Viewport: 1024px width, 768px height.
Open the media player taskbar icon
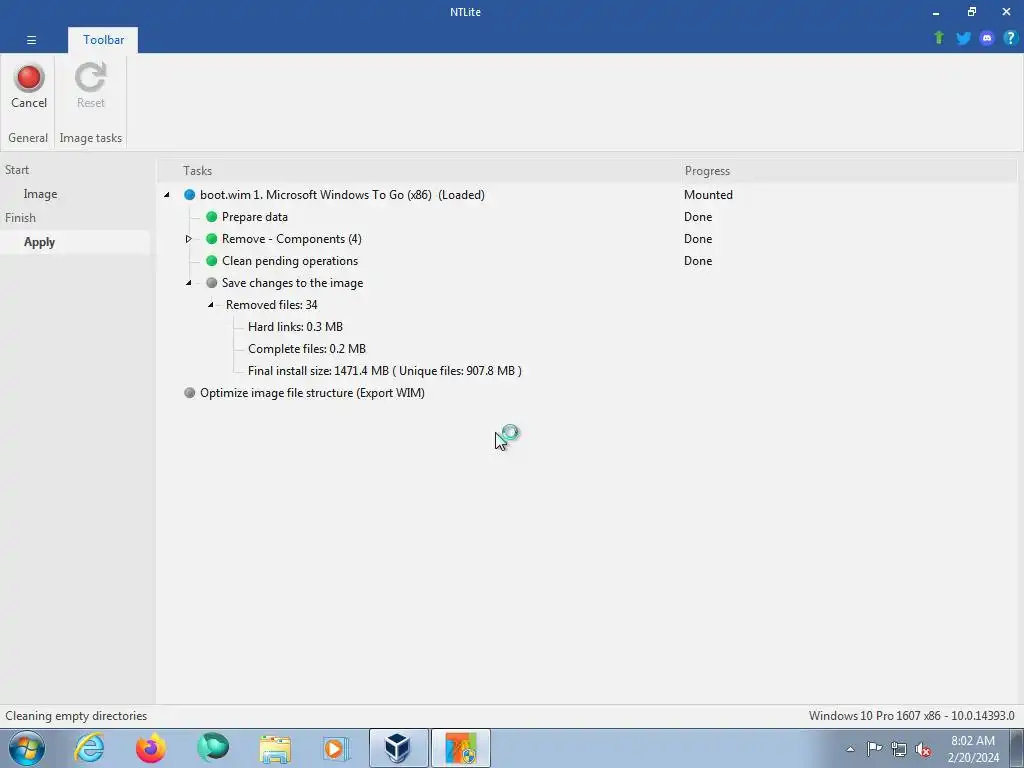pos(336,748)
